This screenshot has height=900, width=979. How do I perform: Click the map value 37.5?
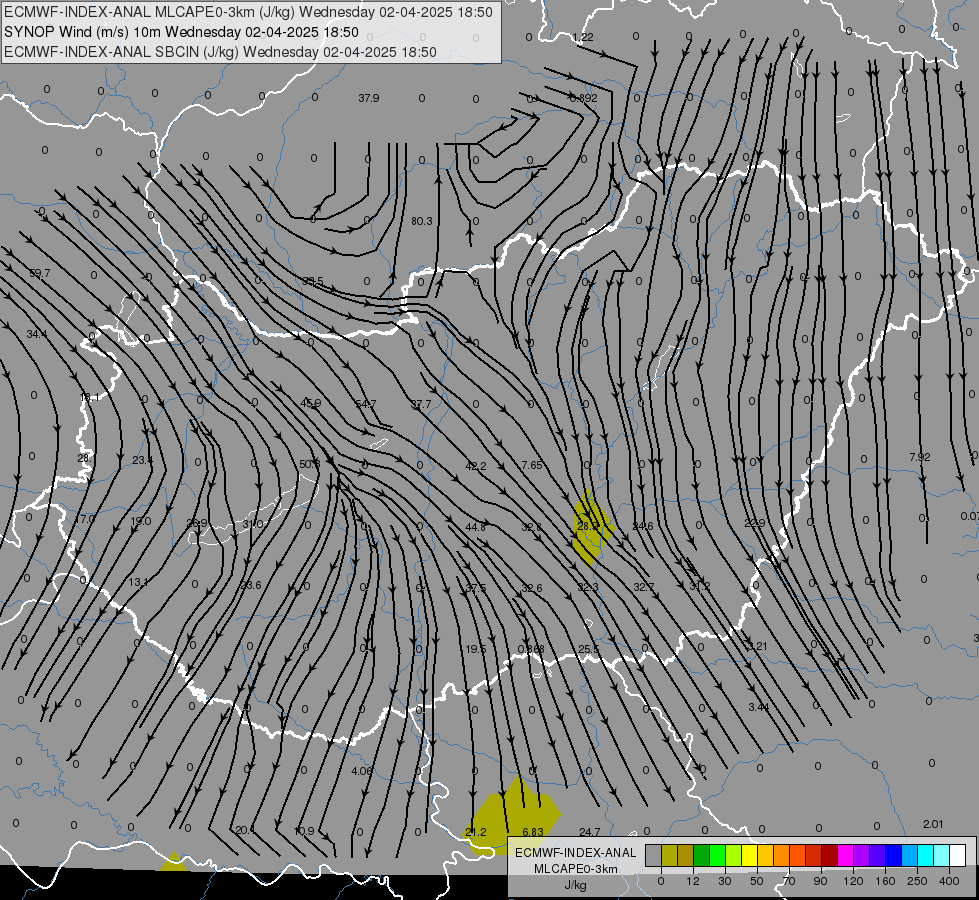click(x=476, y=588)
